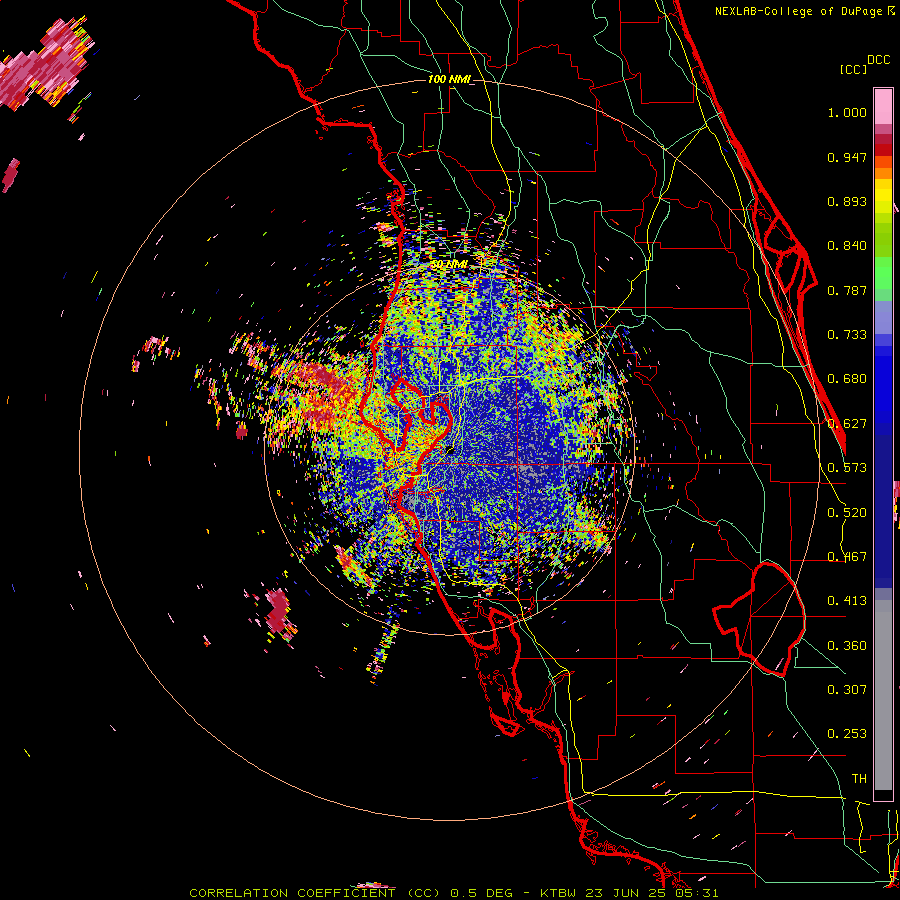Click the NEXLAB-College of DuPage label

(x=798, y=11)
